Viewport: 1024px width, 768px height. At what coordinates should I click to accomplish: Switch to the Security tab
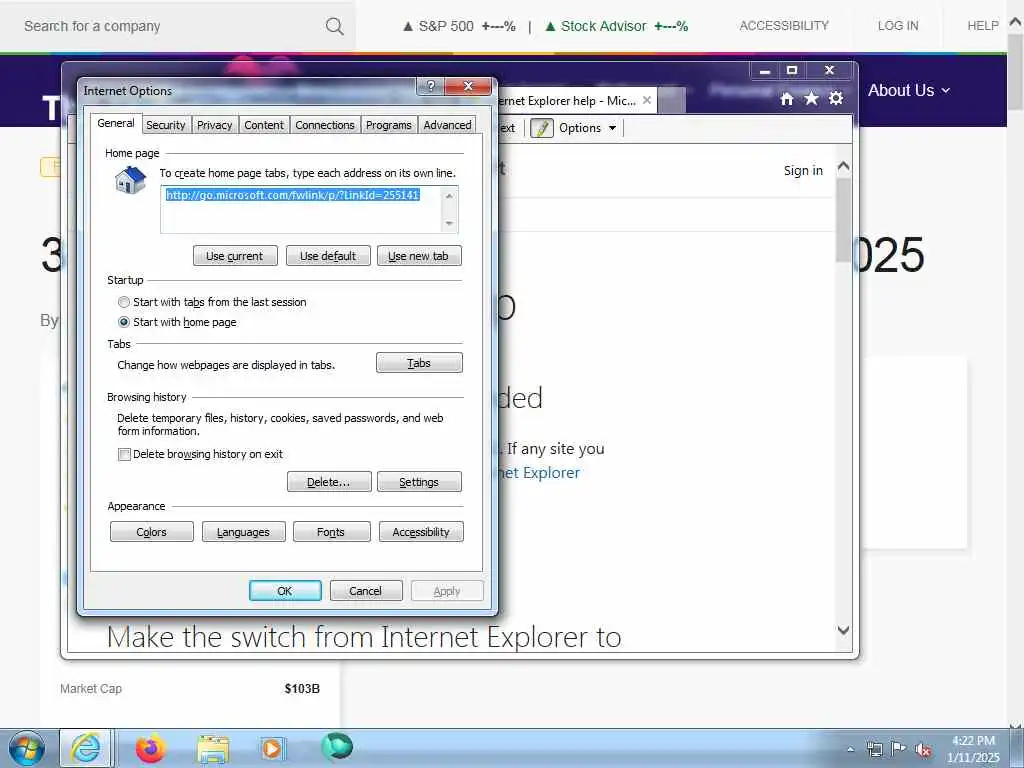[x=166, y=125]
